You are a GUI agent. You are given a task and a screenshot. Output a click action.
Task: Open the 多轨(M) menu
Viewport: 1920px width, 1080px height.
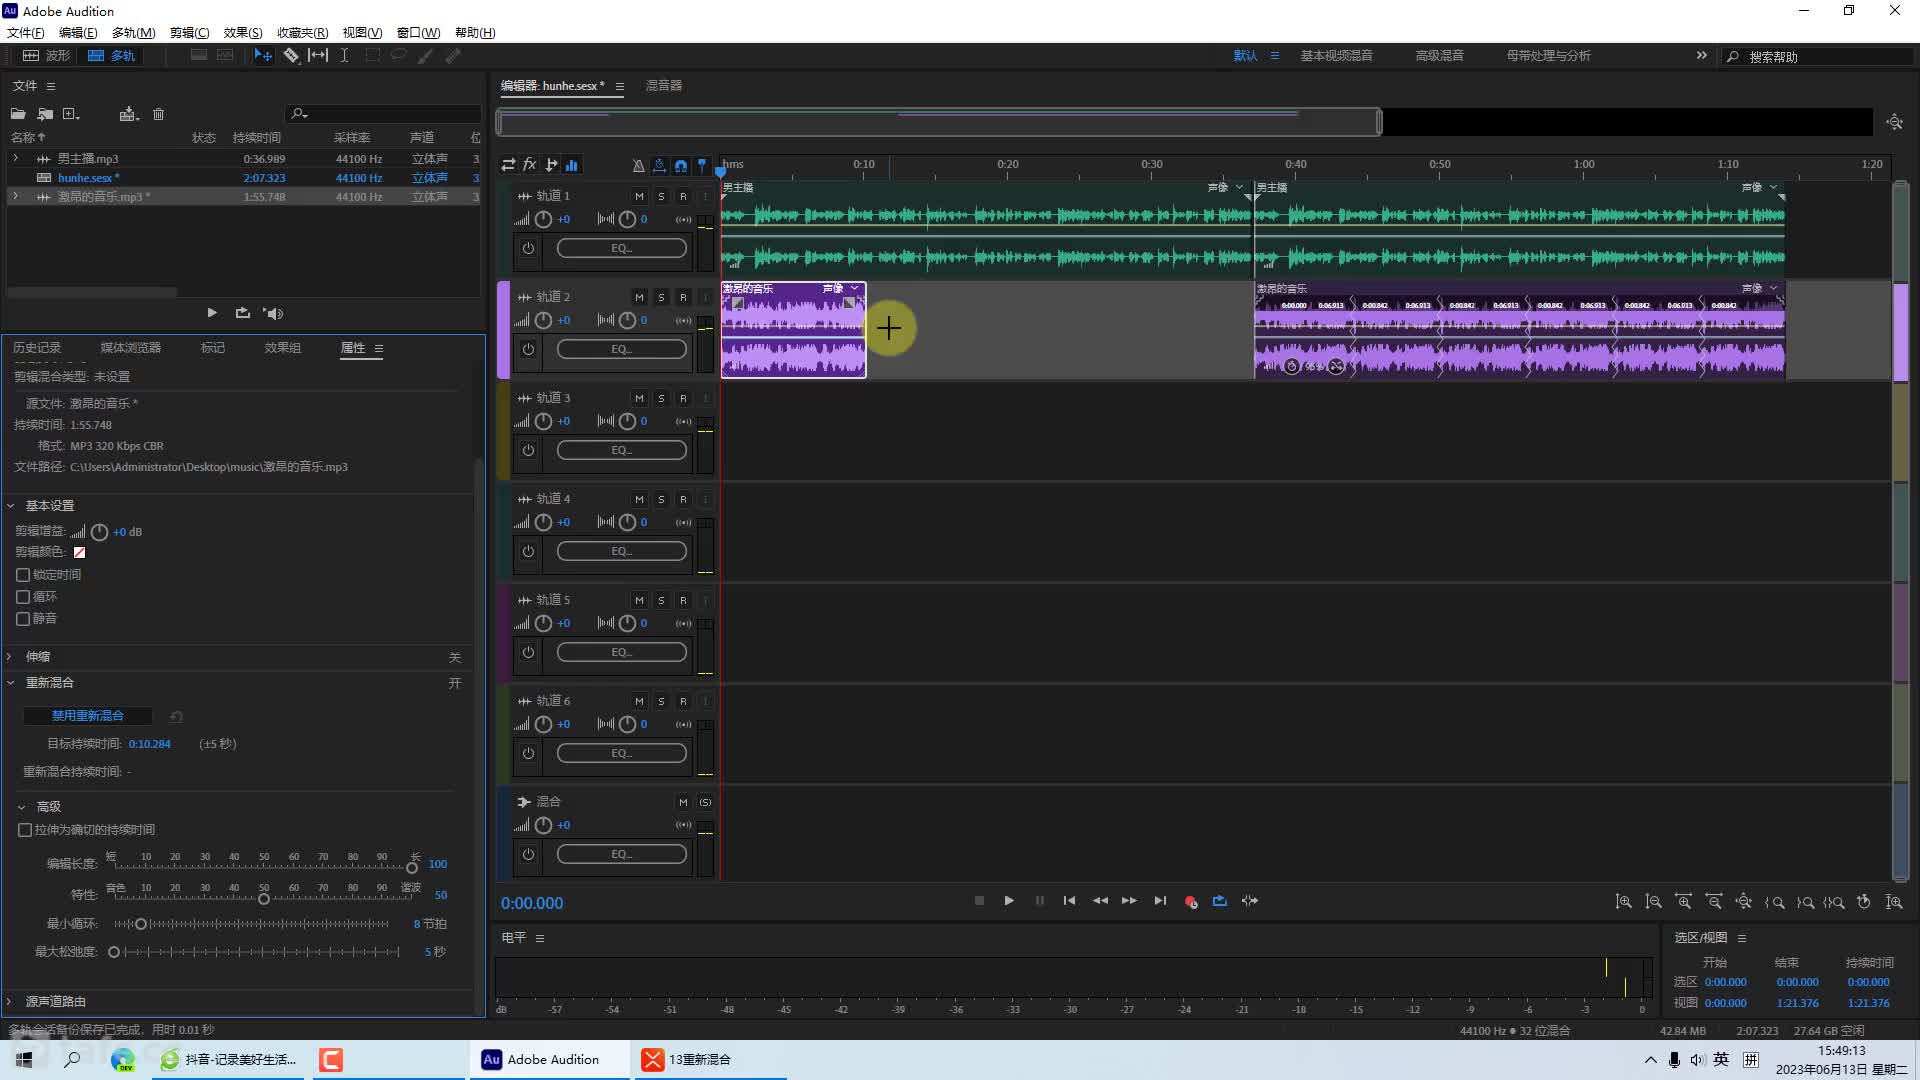coord(133,33)
